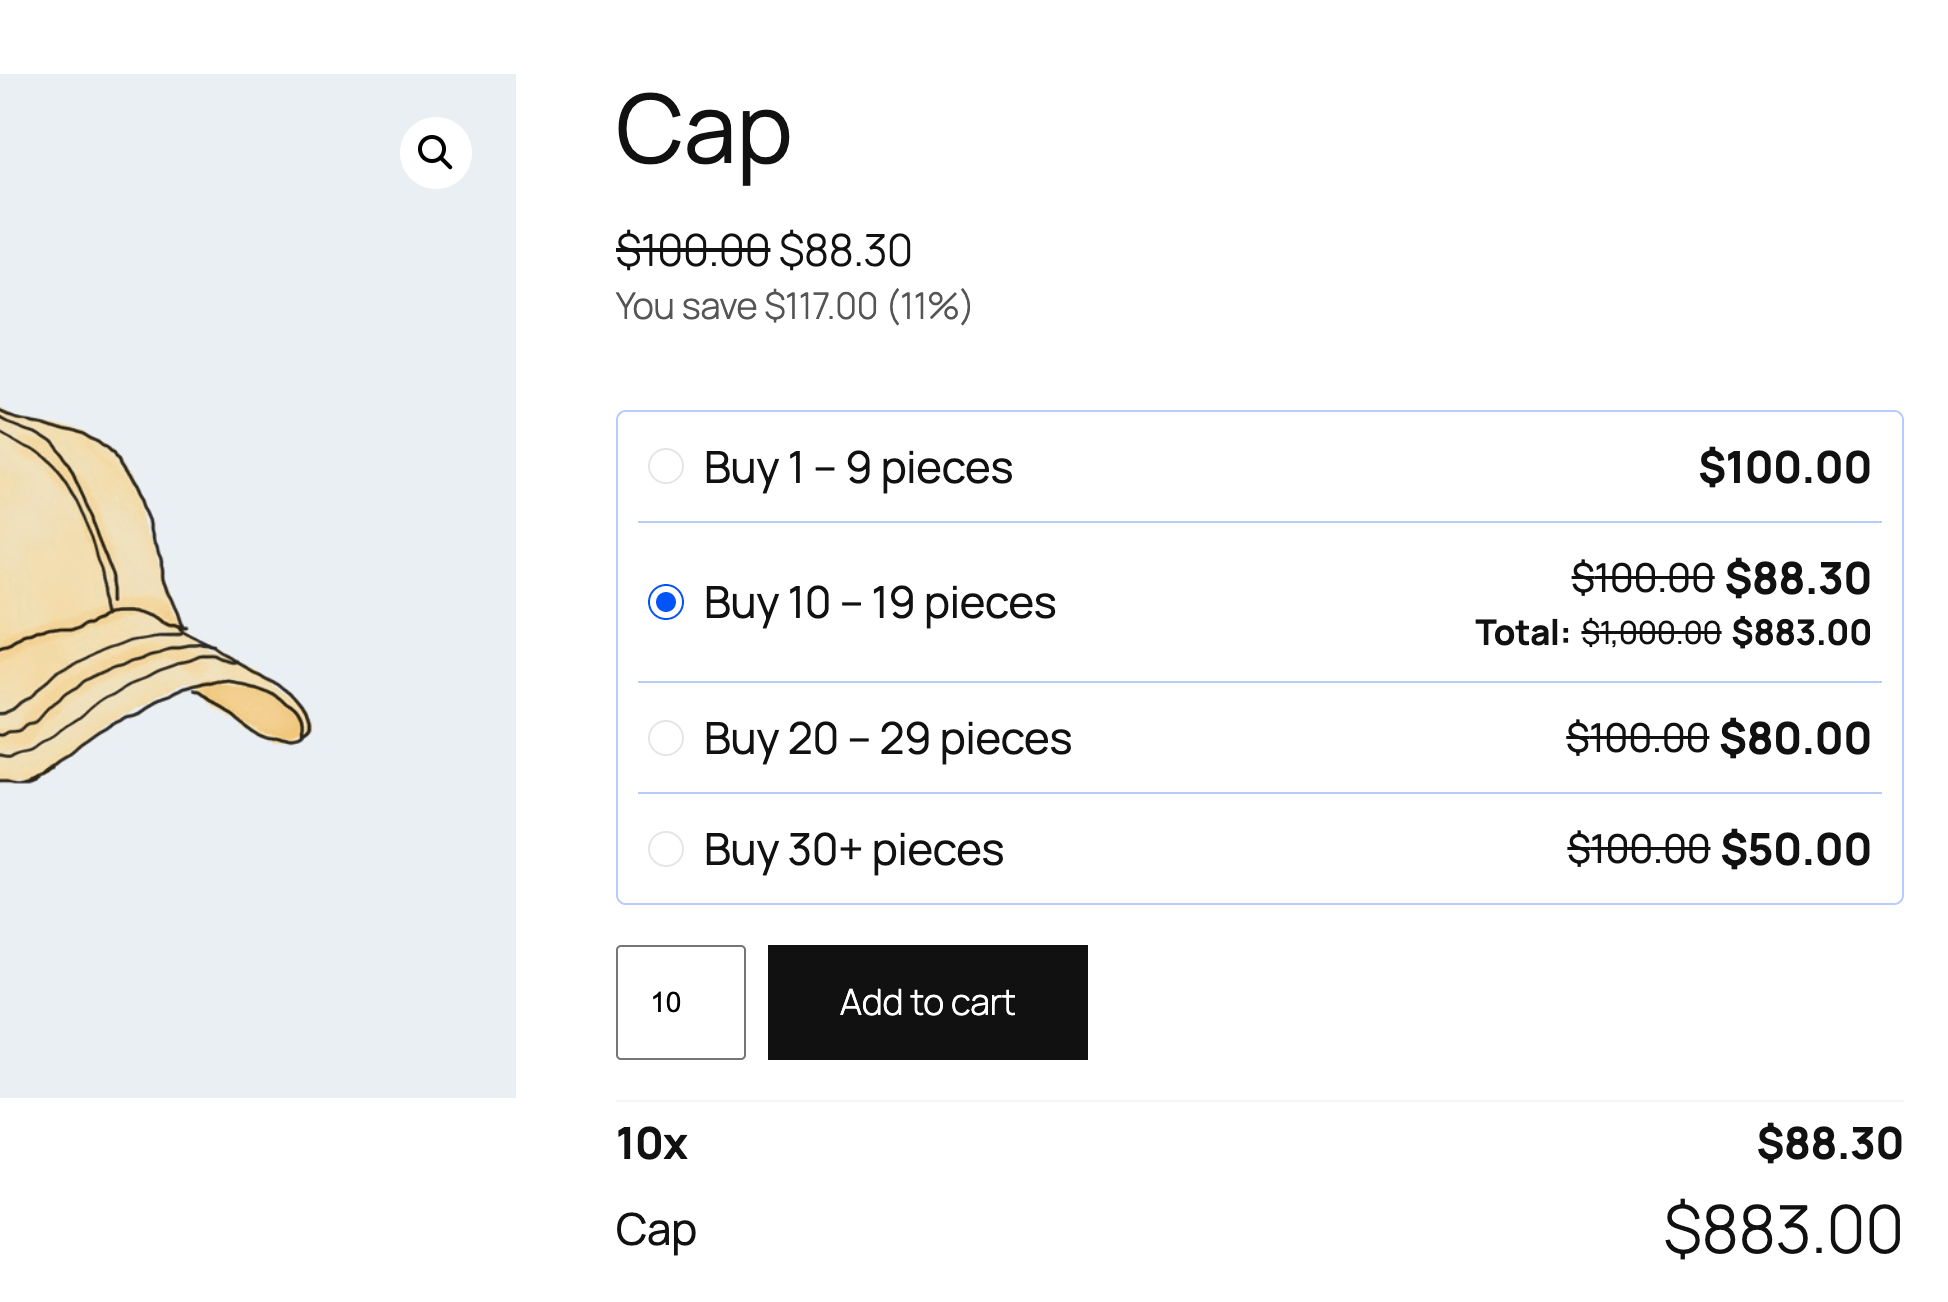This screenshot has width=1948, height=1302.
Task: Click the 'Buy 30+ pieces' label
Action: (853, 850)
